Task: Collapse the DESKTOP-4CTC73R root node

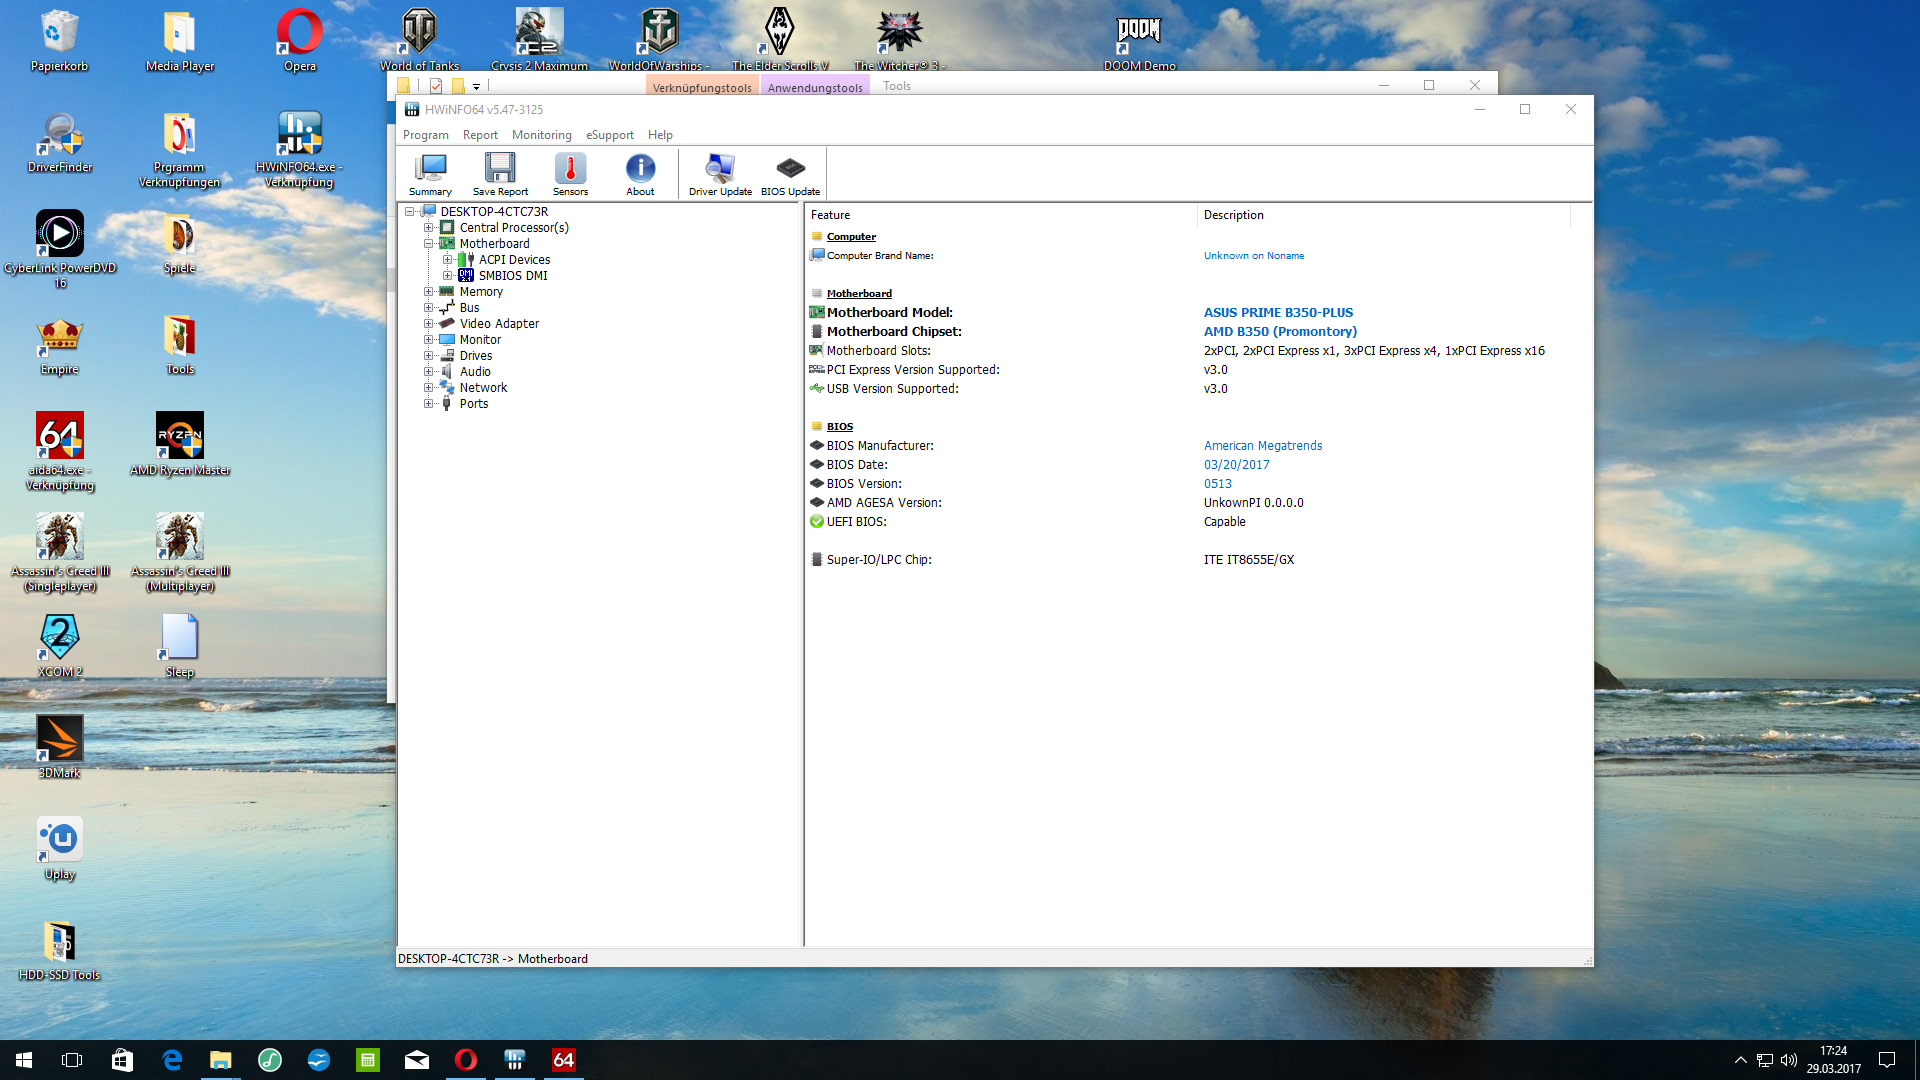Action: pyautogui.click(x=409, y=212)
